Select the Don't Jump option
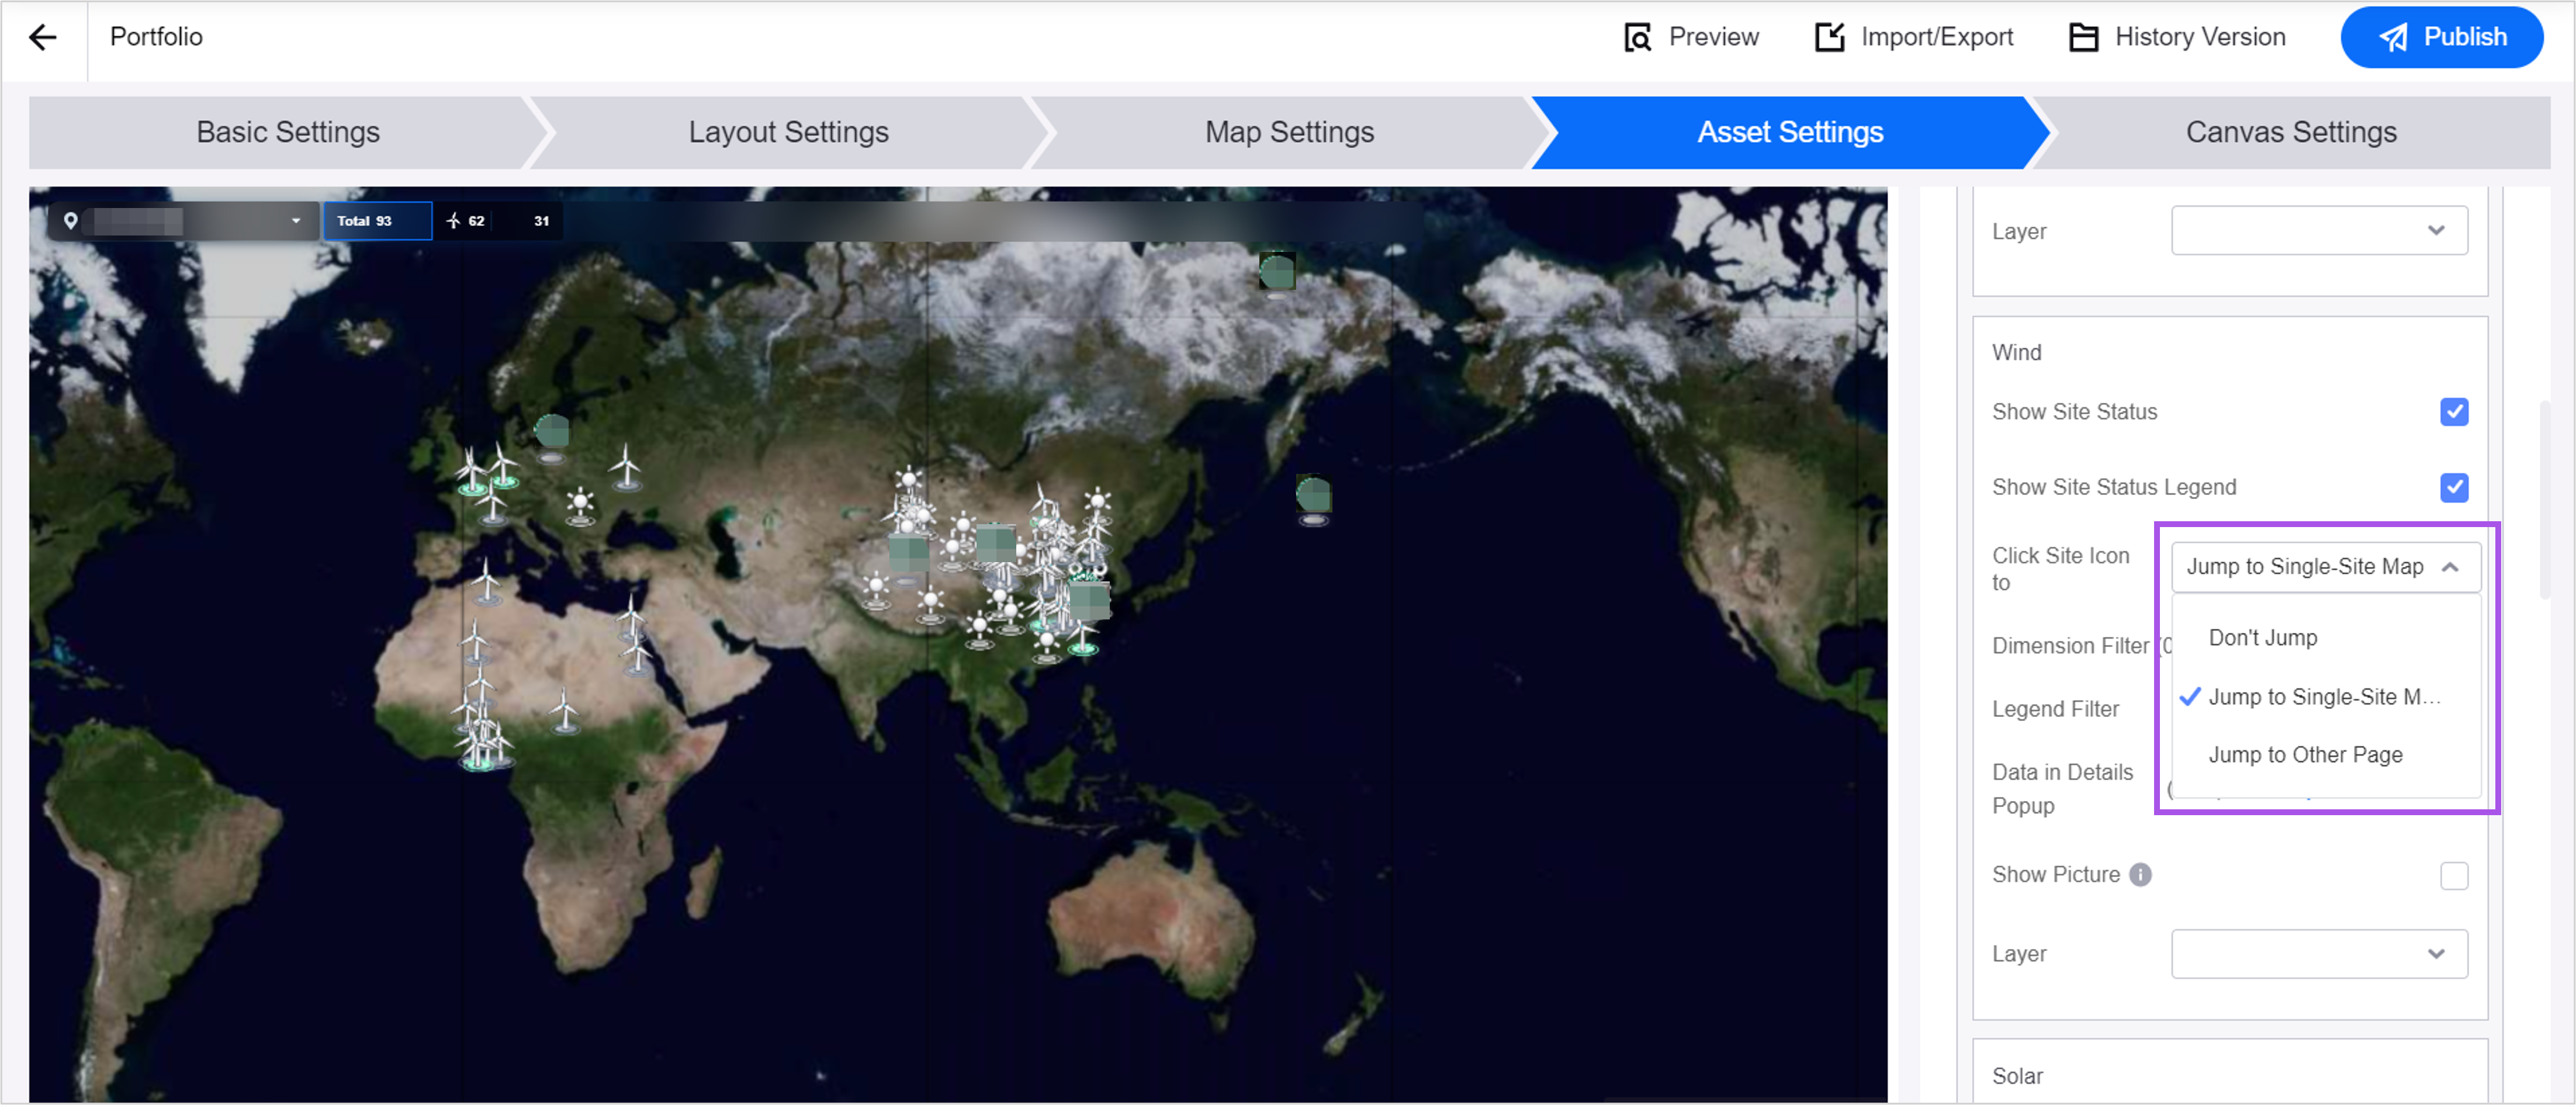 pyautogui.click(x=2262, y=638)
